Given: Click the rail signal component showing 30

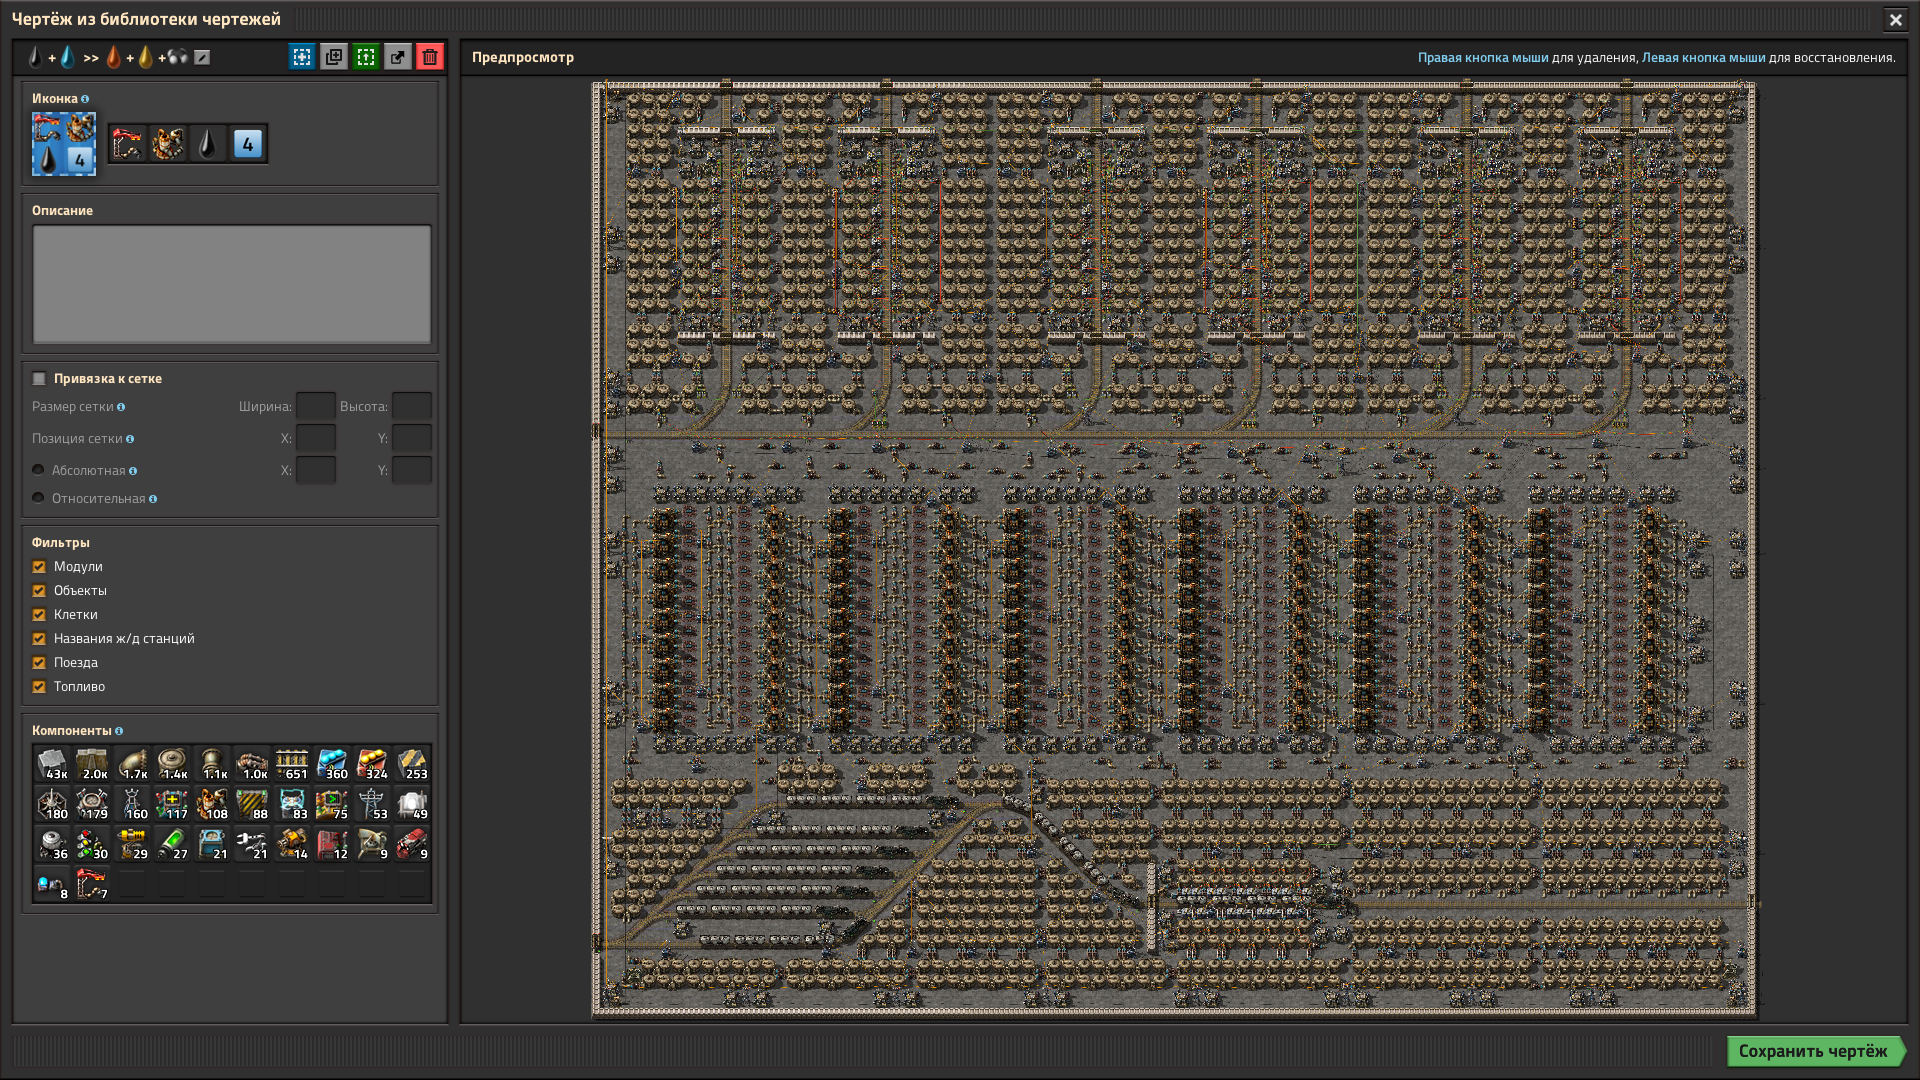Looking at the screenshot, I should click(92, 844).
